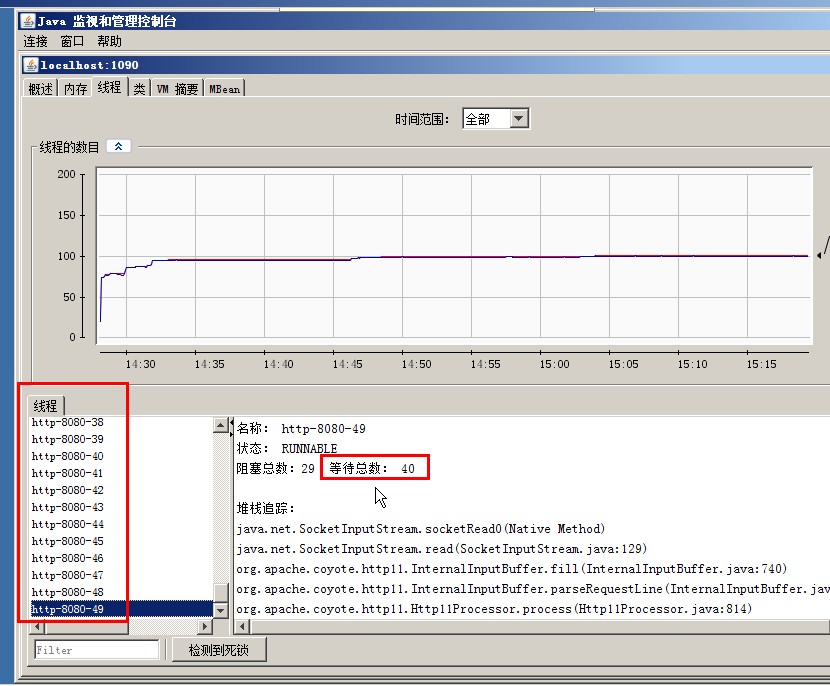Select thread http-8080-48

(x=122, y=592)
